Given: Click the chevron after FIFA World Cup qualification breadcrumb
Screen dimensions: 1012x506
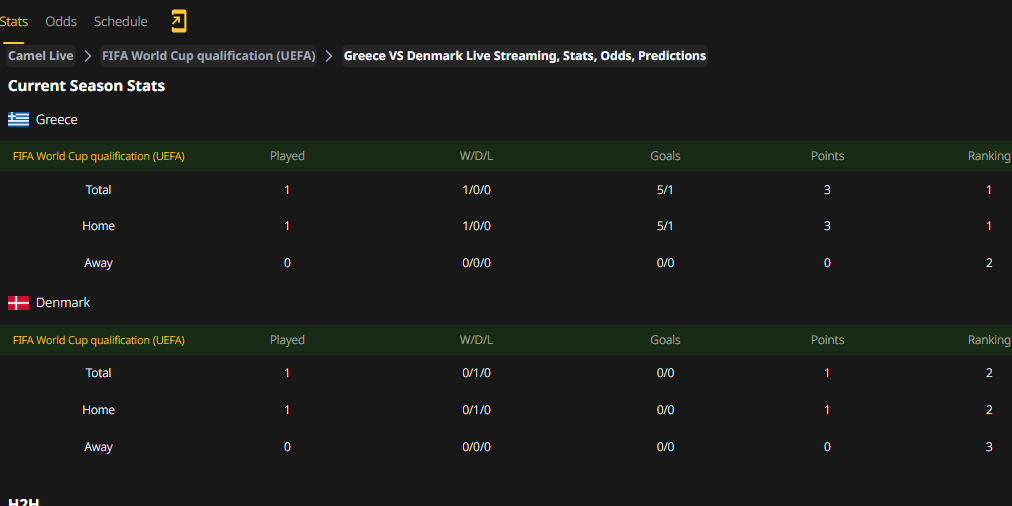Looking at the screenshot, I should click(x=329, y=56).
